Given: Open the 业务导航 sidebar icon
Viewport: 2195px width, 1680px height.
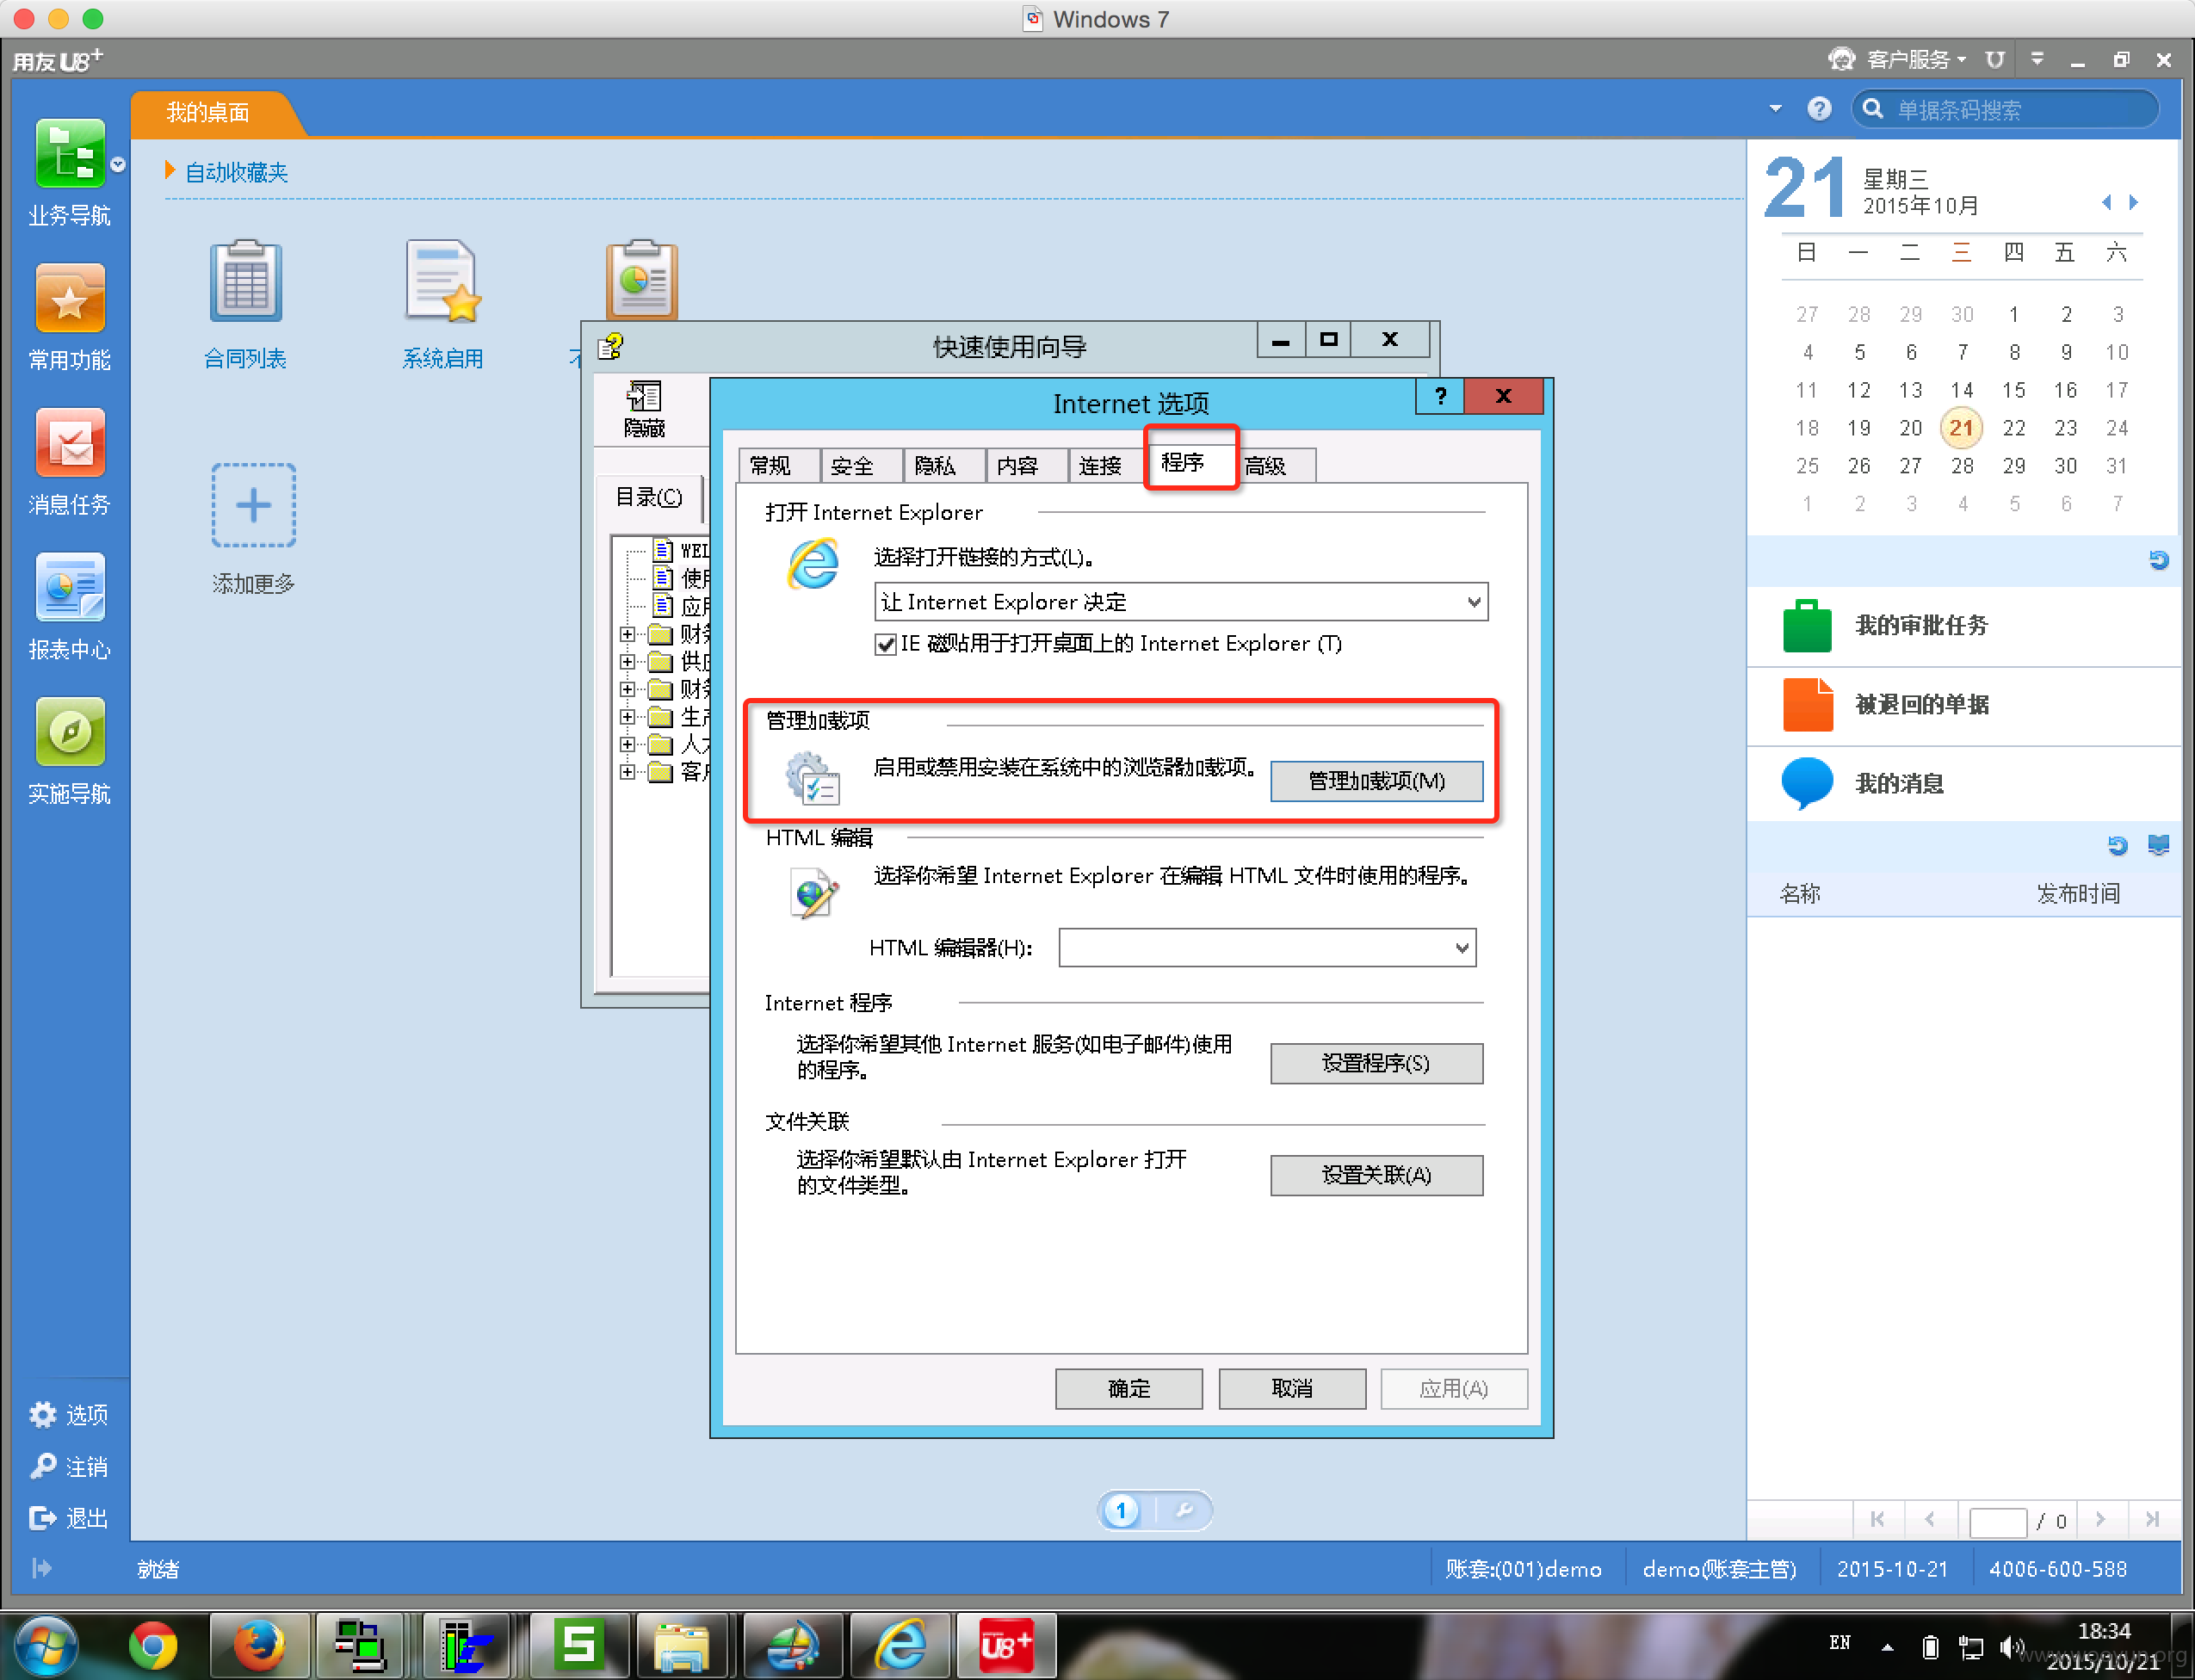Looking at the screenshot, I should pyautogui.click(x=69, y=154).
